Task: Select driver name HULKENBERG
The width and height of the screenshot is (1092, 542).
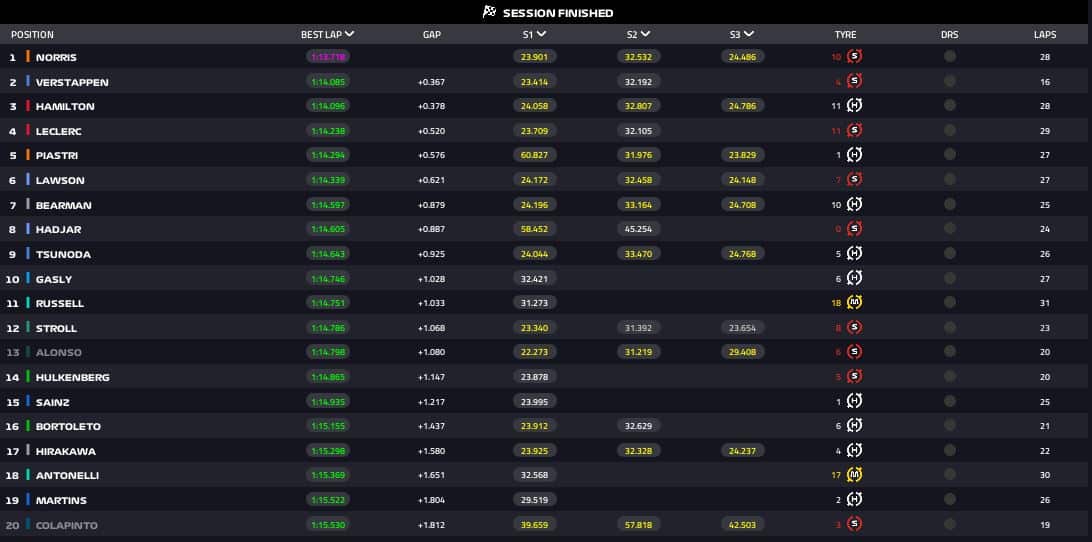Action: click(73, 377)
